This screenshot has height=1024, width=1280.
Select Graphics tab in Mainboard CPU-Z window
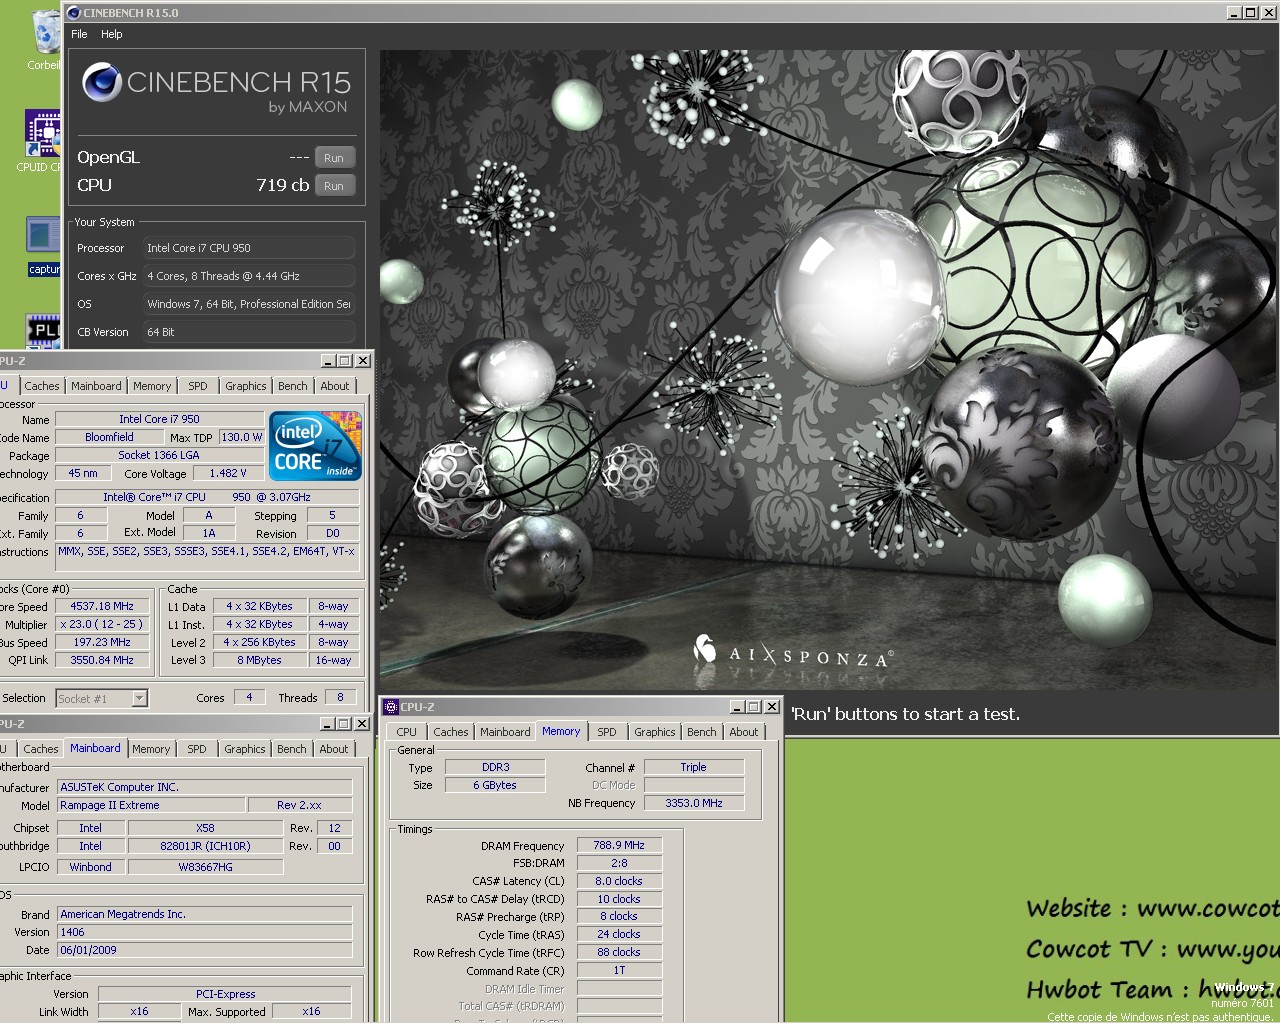245,749
